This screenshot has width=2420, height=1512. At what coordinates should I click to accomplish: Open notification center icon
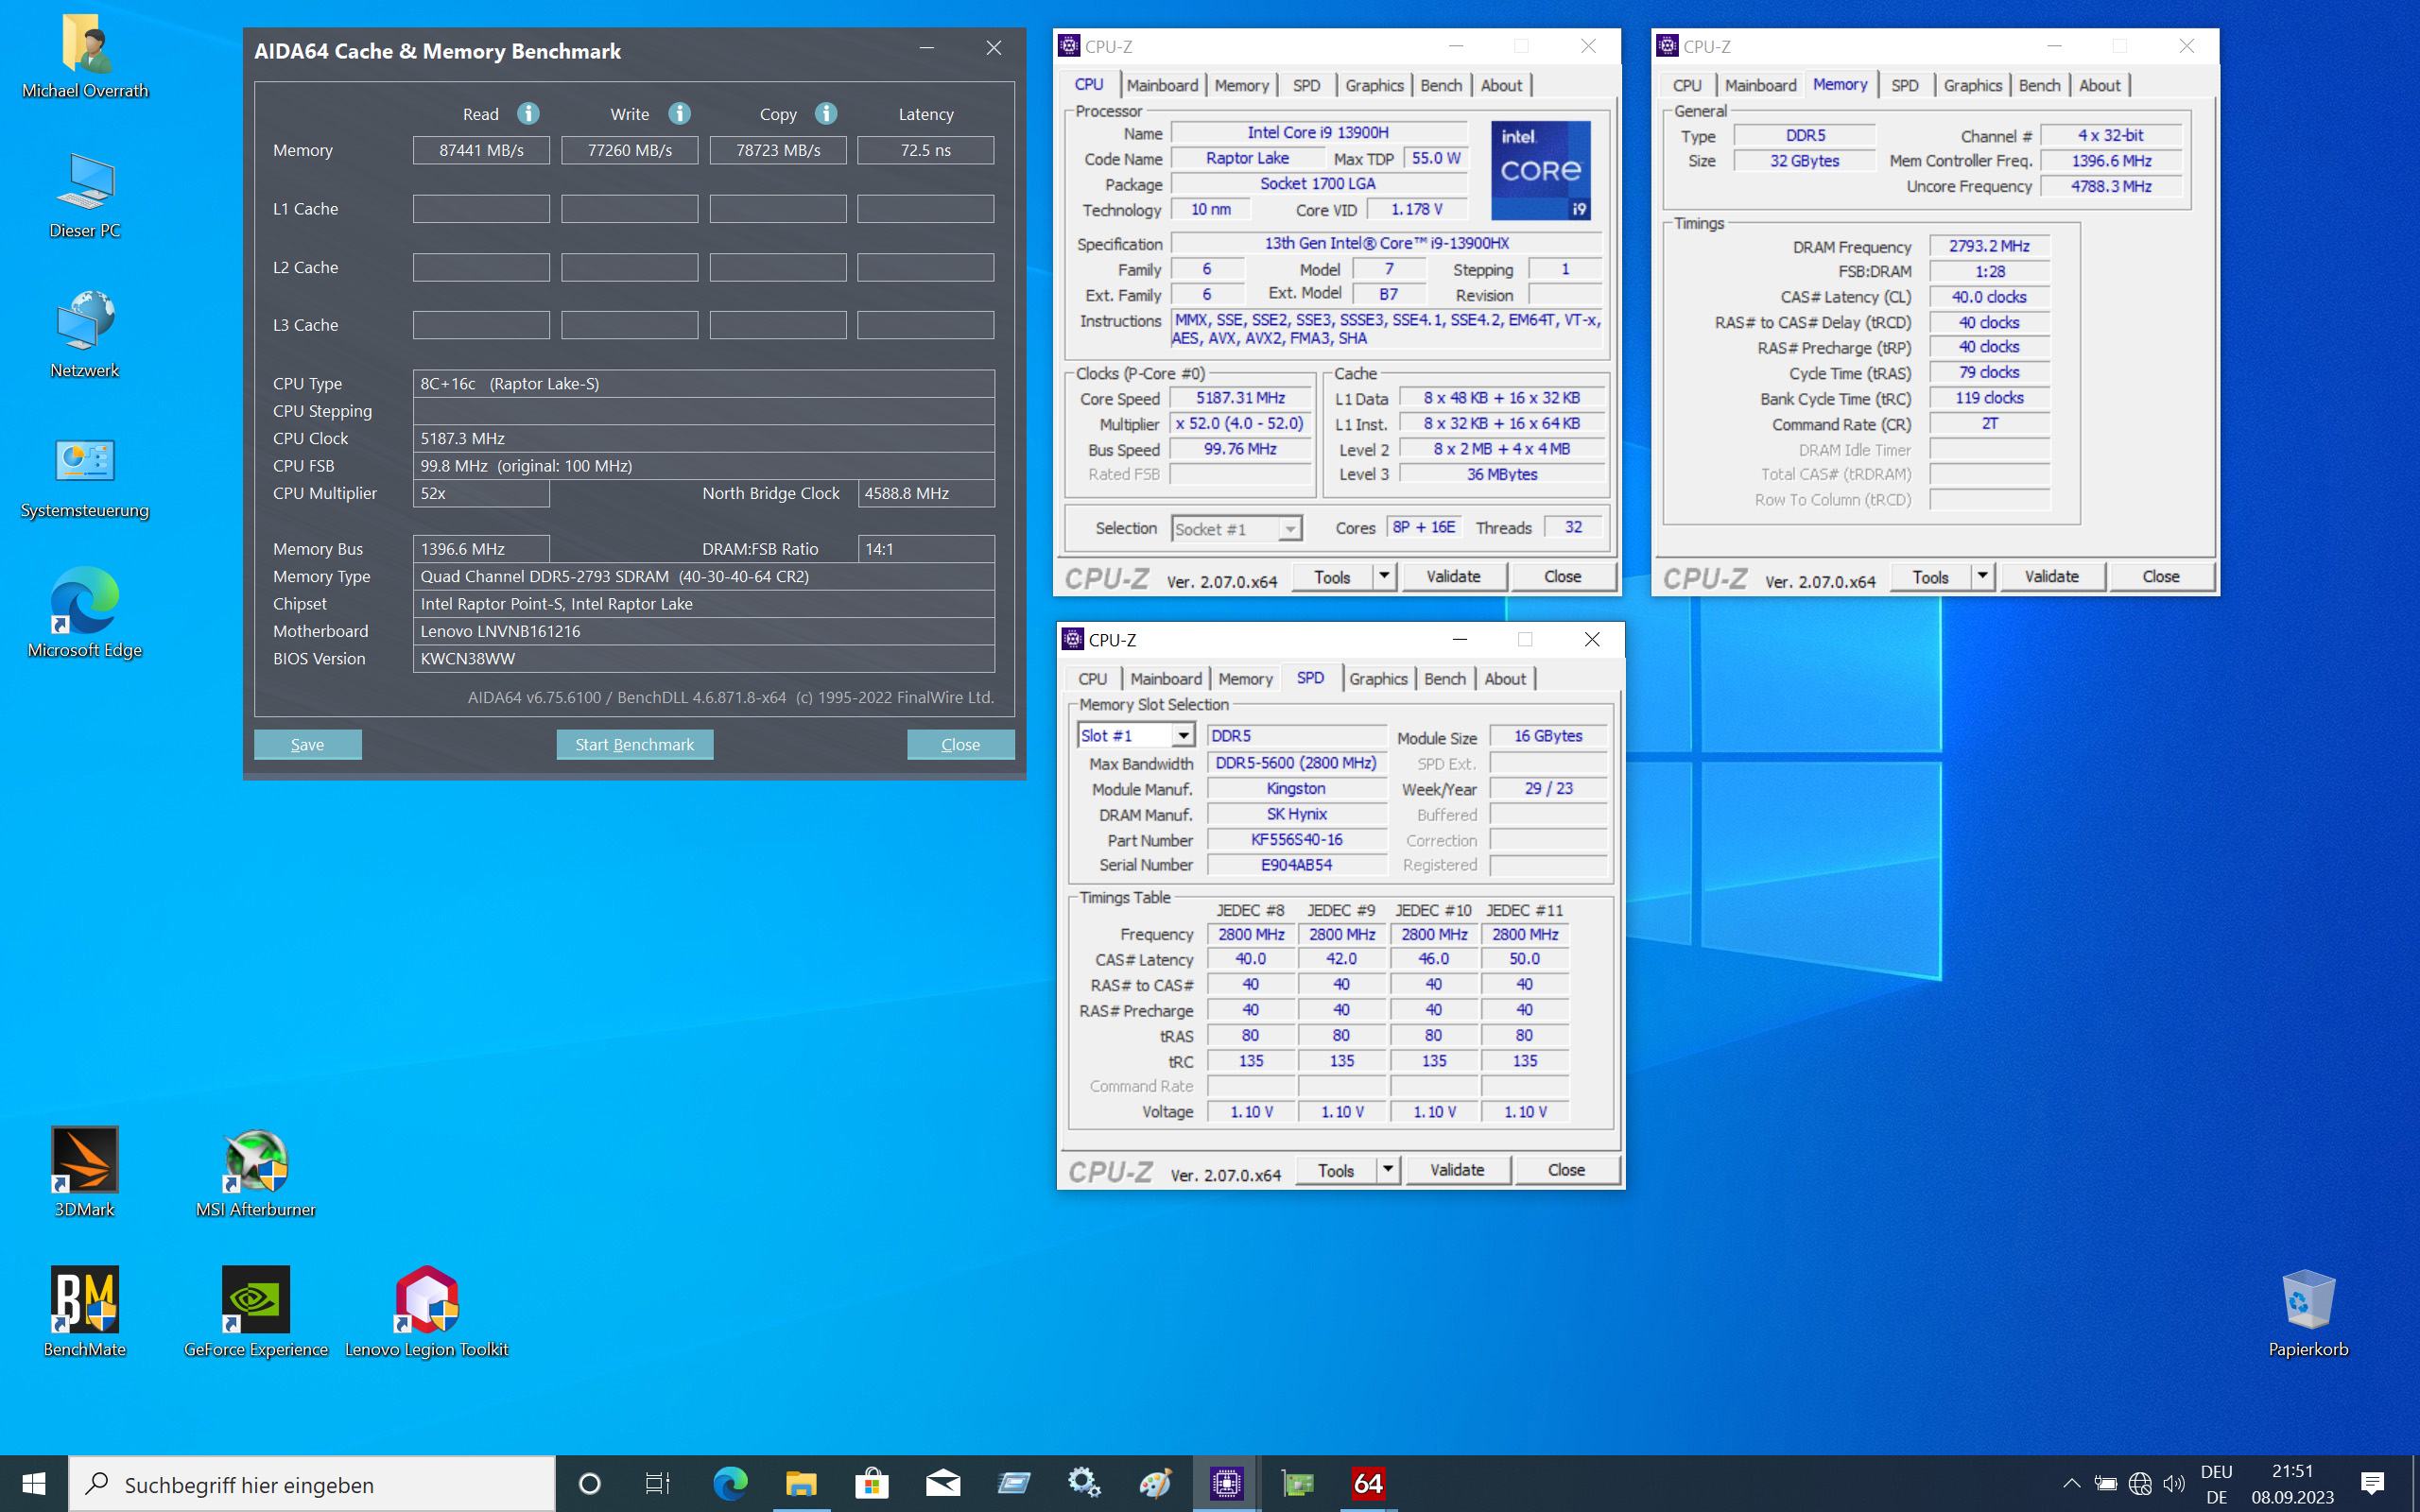click(2372, 1484)
